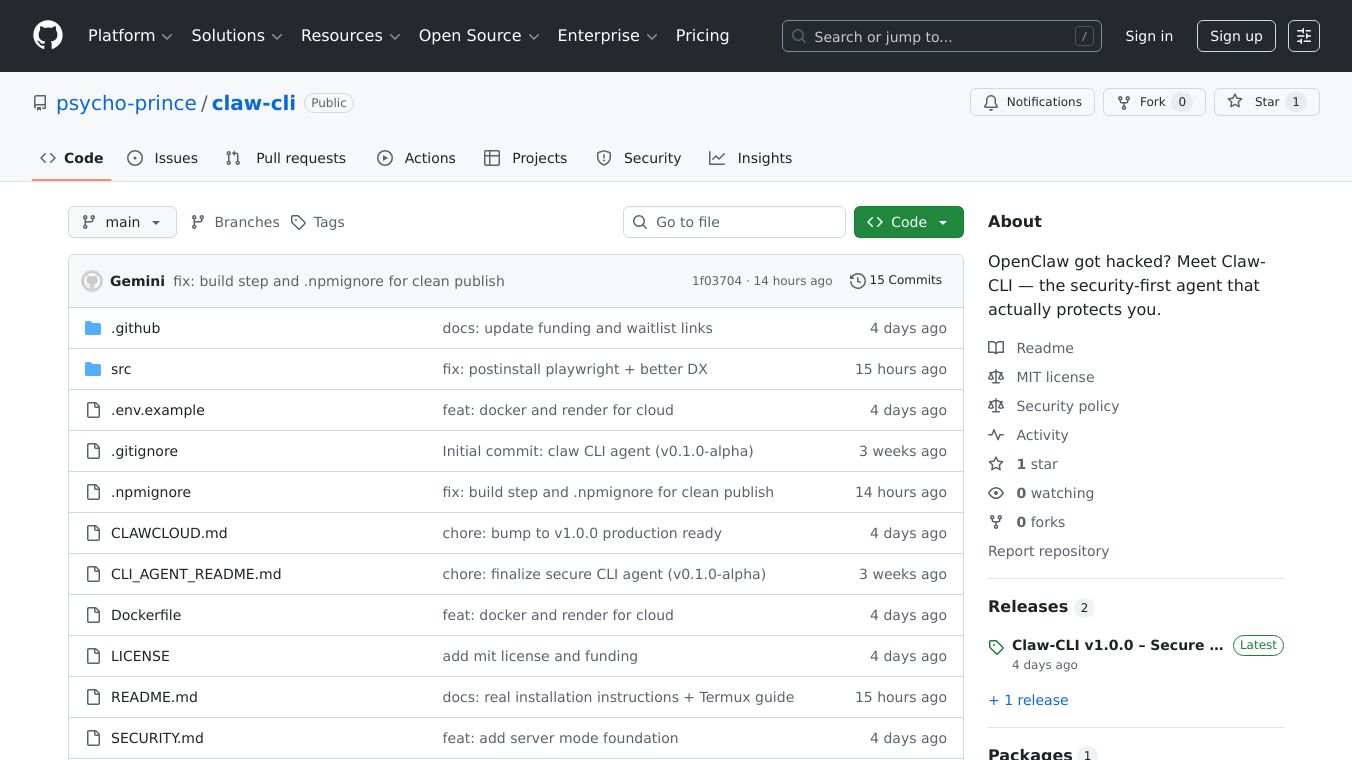Viewport: 1352px width, 760px height.
Task: Expand the Platform menu in header
Action: point(130,36)
